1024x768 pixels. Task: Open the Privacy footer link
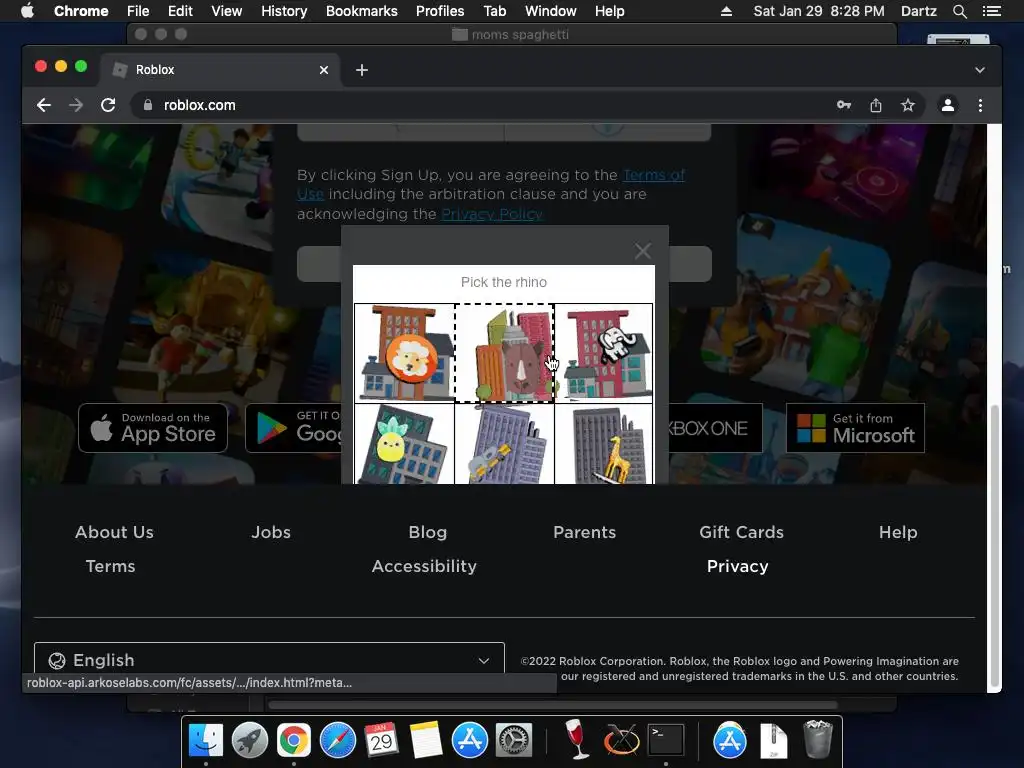click(737, 566)
